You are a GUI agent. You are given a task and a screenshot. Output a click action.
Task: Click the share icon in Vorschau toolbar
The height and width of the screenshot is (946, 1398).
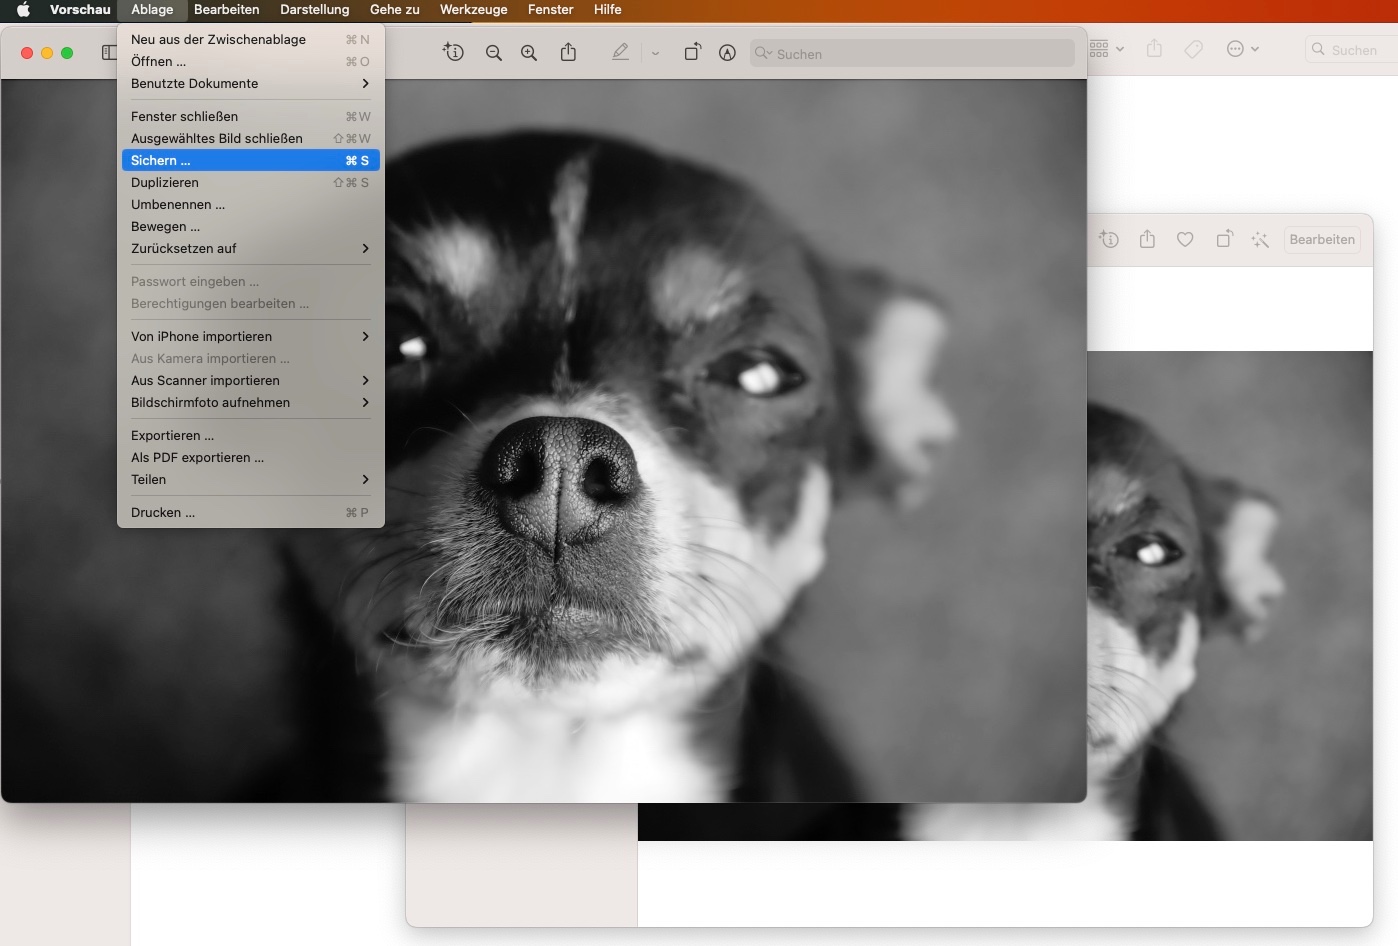coord(568,52)
